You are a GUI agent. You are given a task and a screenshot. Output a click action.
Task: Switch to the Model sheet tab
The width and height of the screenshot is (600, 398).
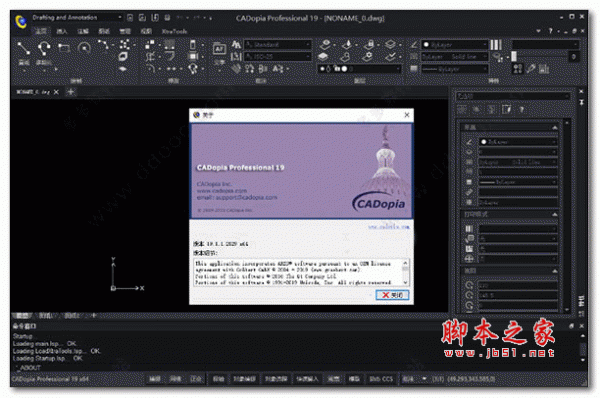22,316
